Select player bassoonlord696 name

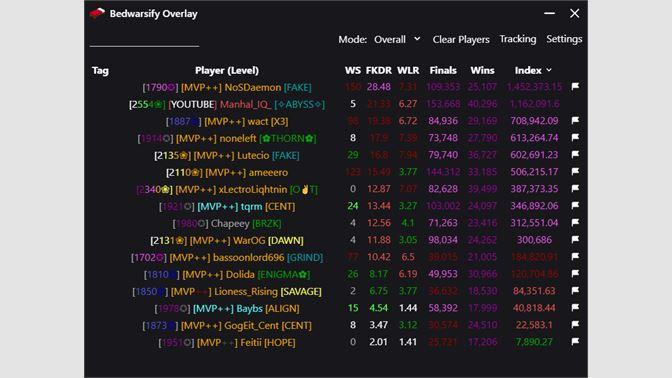point(249,258)
